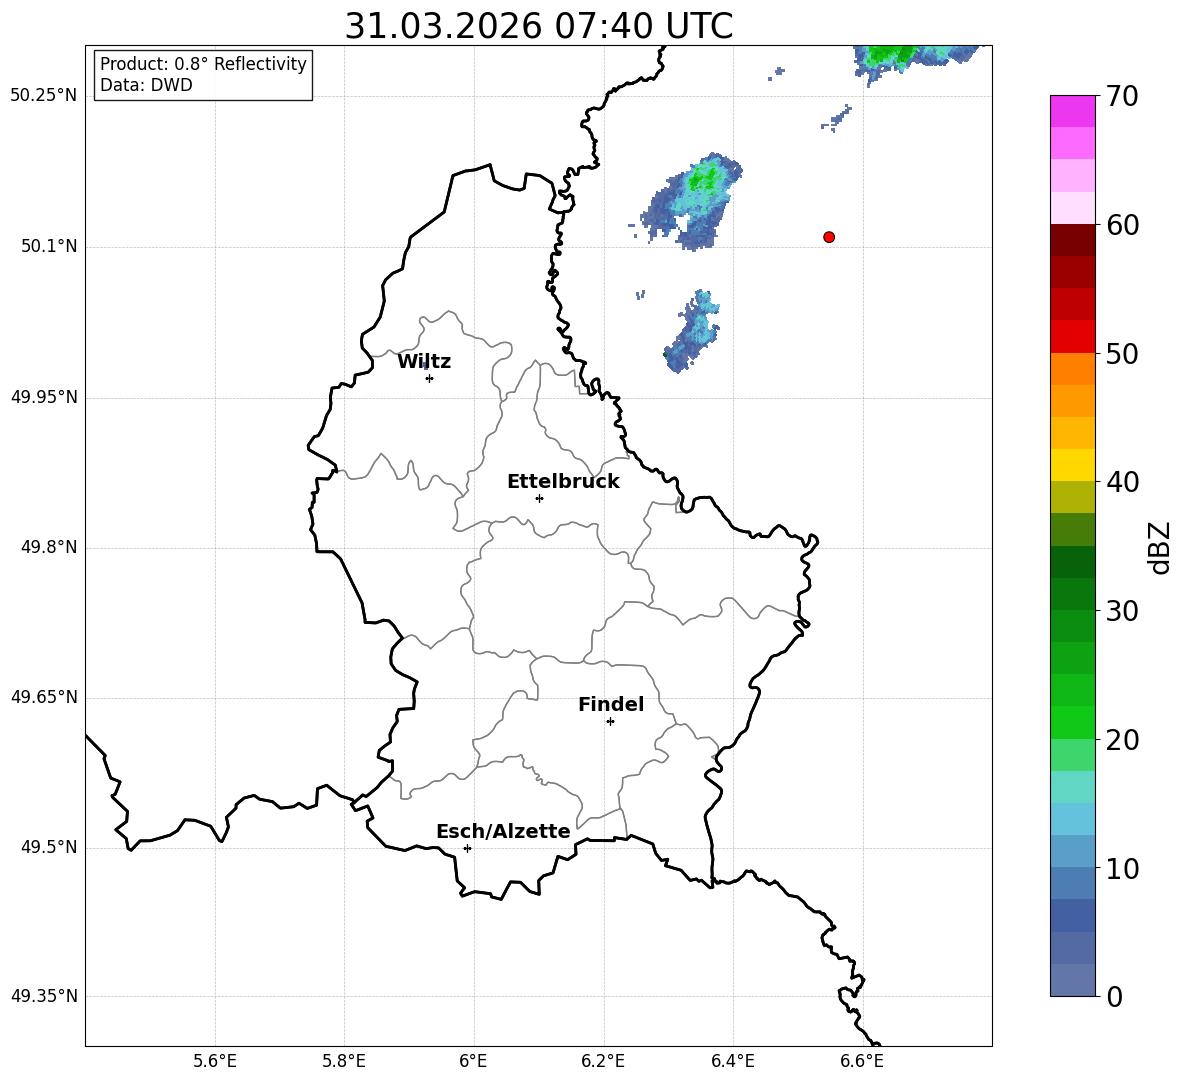Click the 30 label on the colorbar
The image size is (1184, 1081).
point(1122,611)
